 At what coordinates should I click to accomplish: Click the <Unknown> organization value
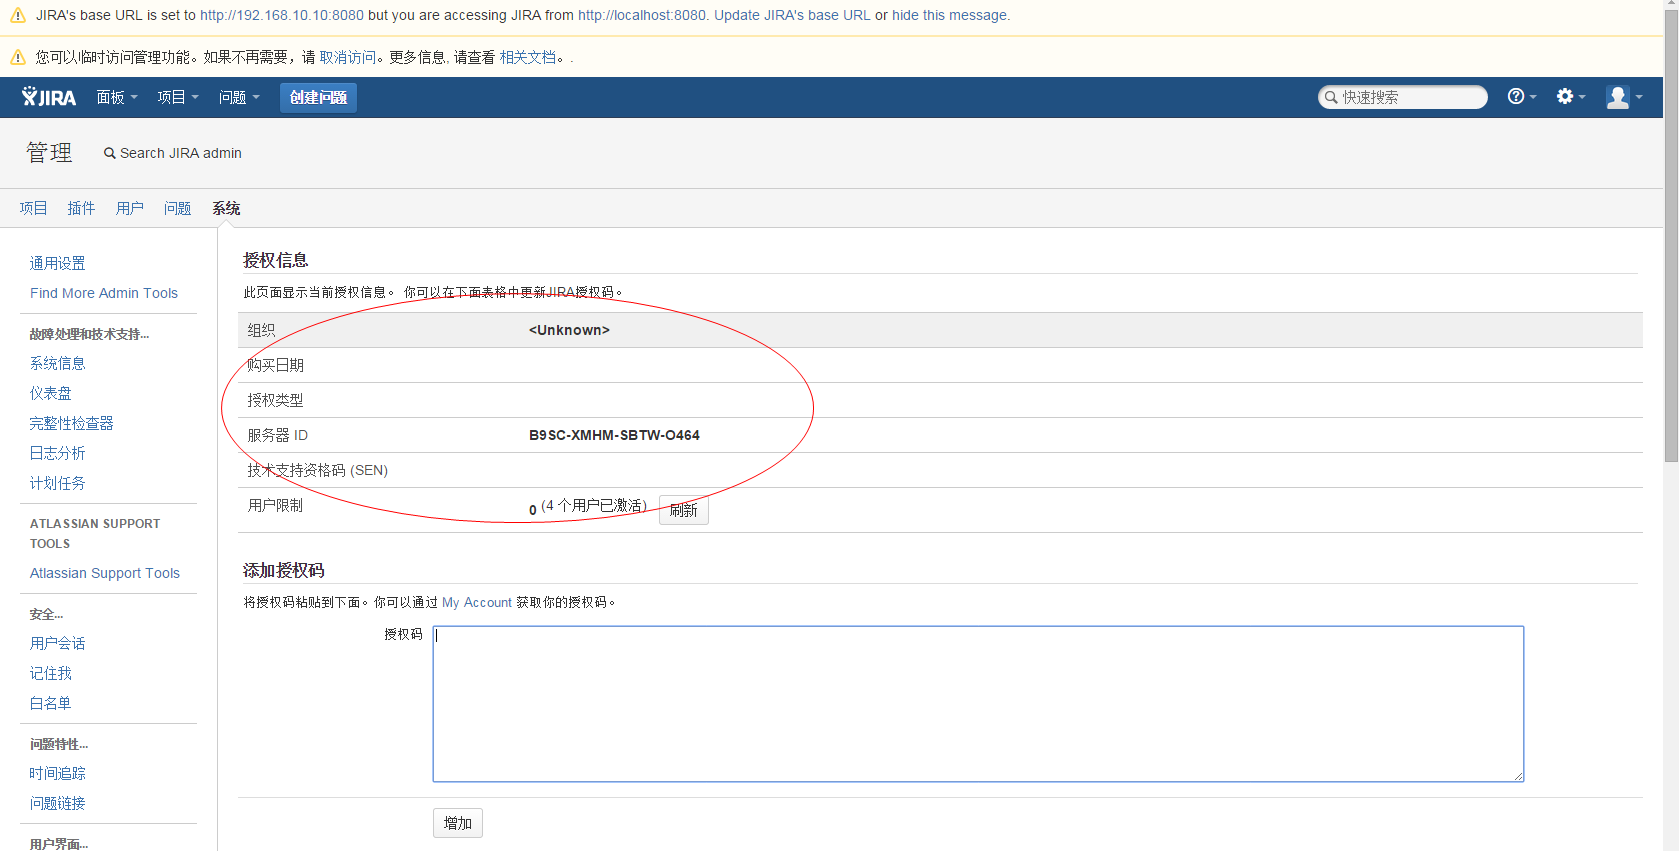(x=569, y=330)
